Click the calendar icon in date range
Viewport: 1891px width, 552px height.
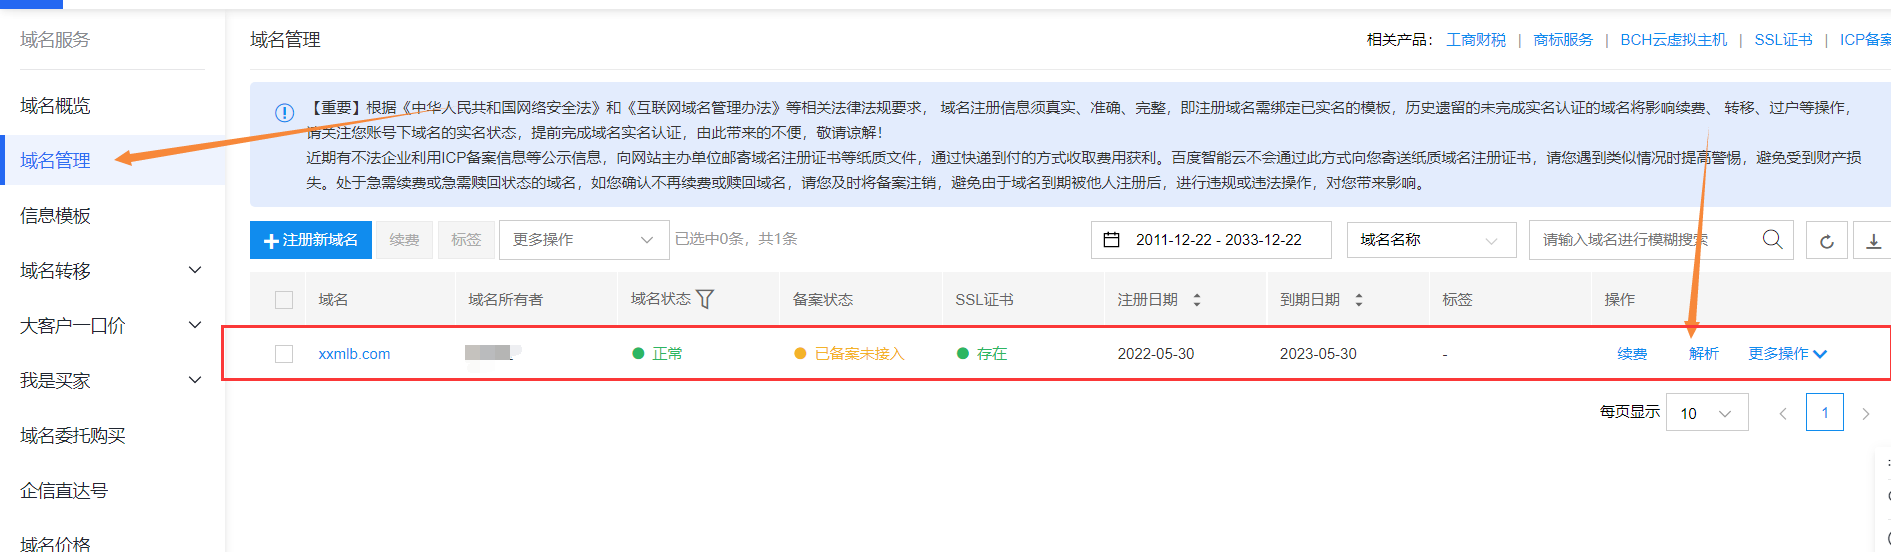[x=1111, y=240]
